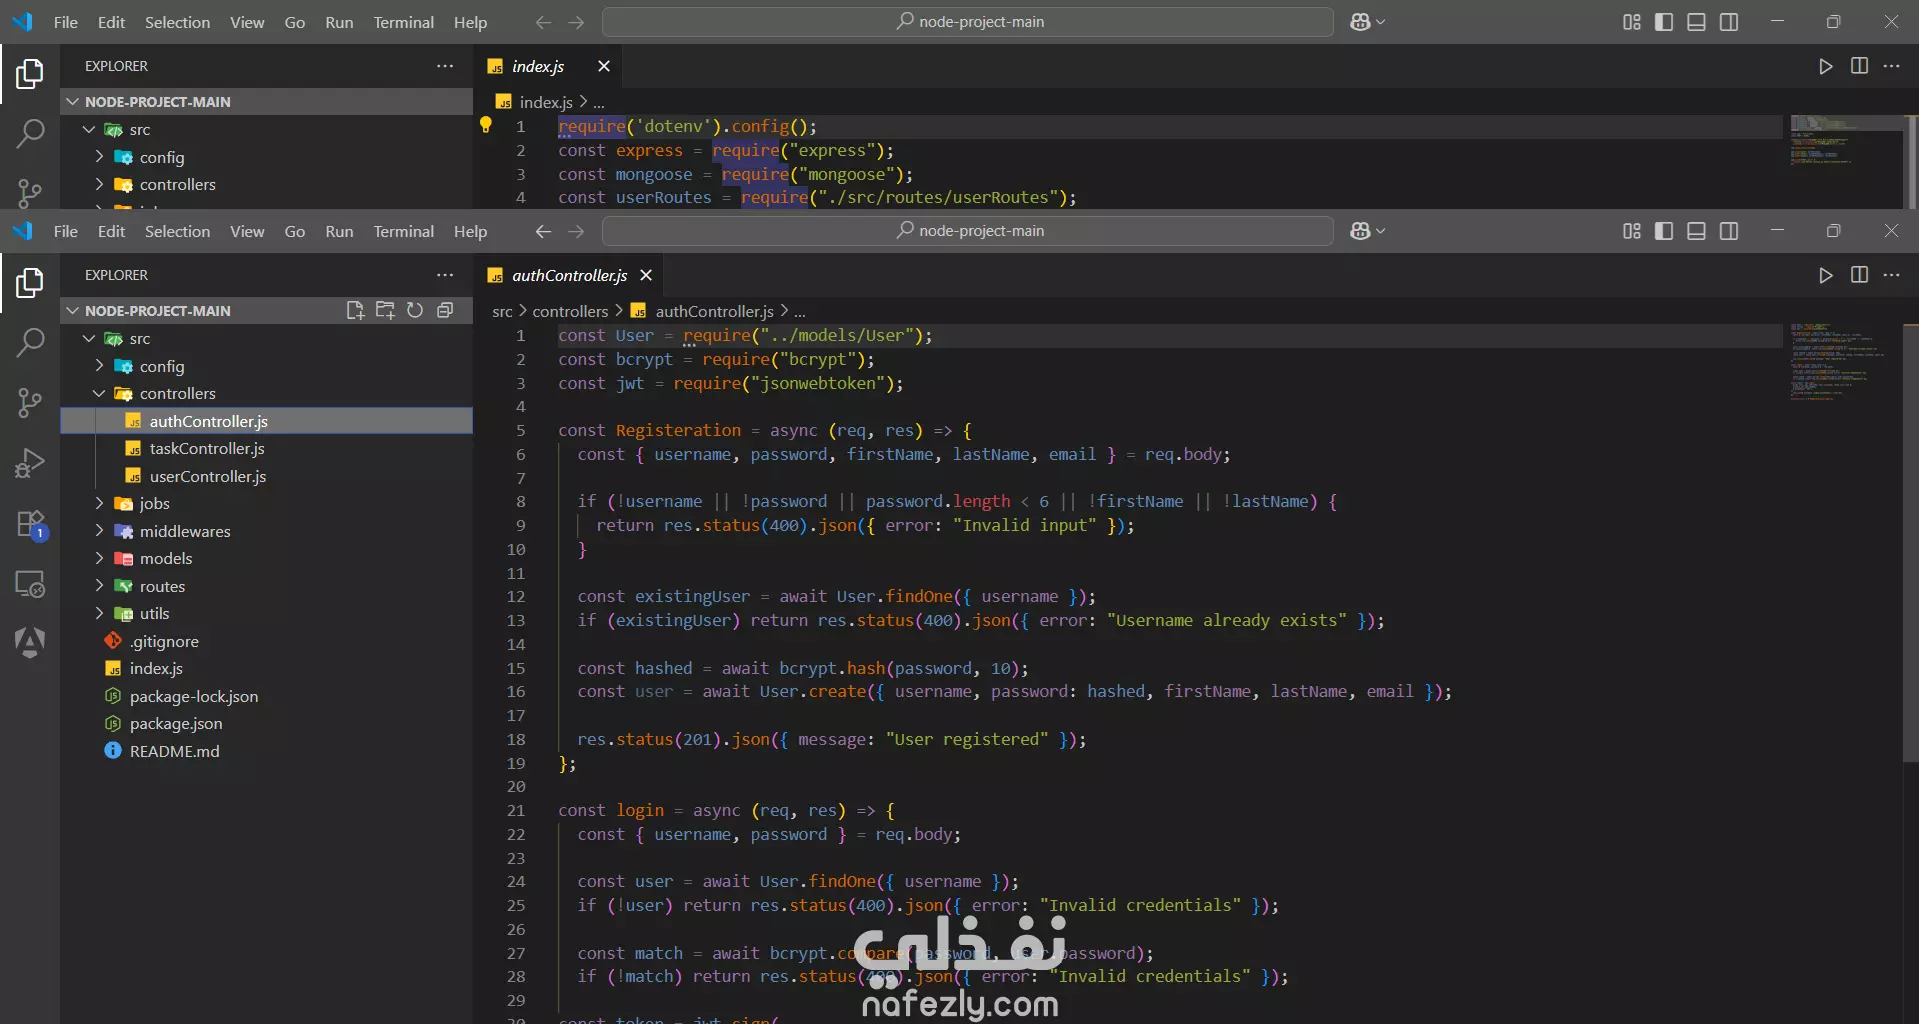This screenshot has width=1919, height=1024.
Task: Open Copilot chat menu in authController window
Action: coord(1367,231)
